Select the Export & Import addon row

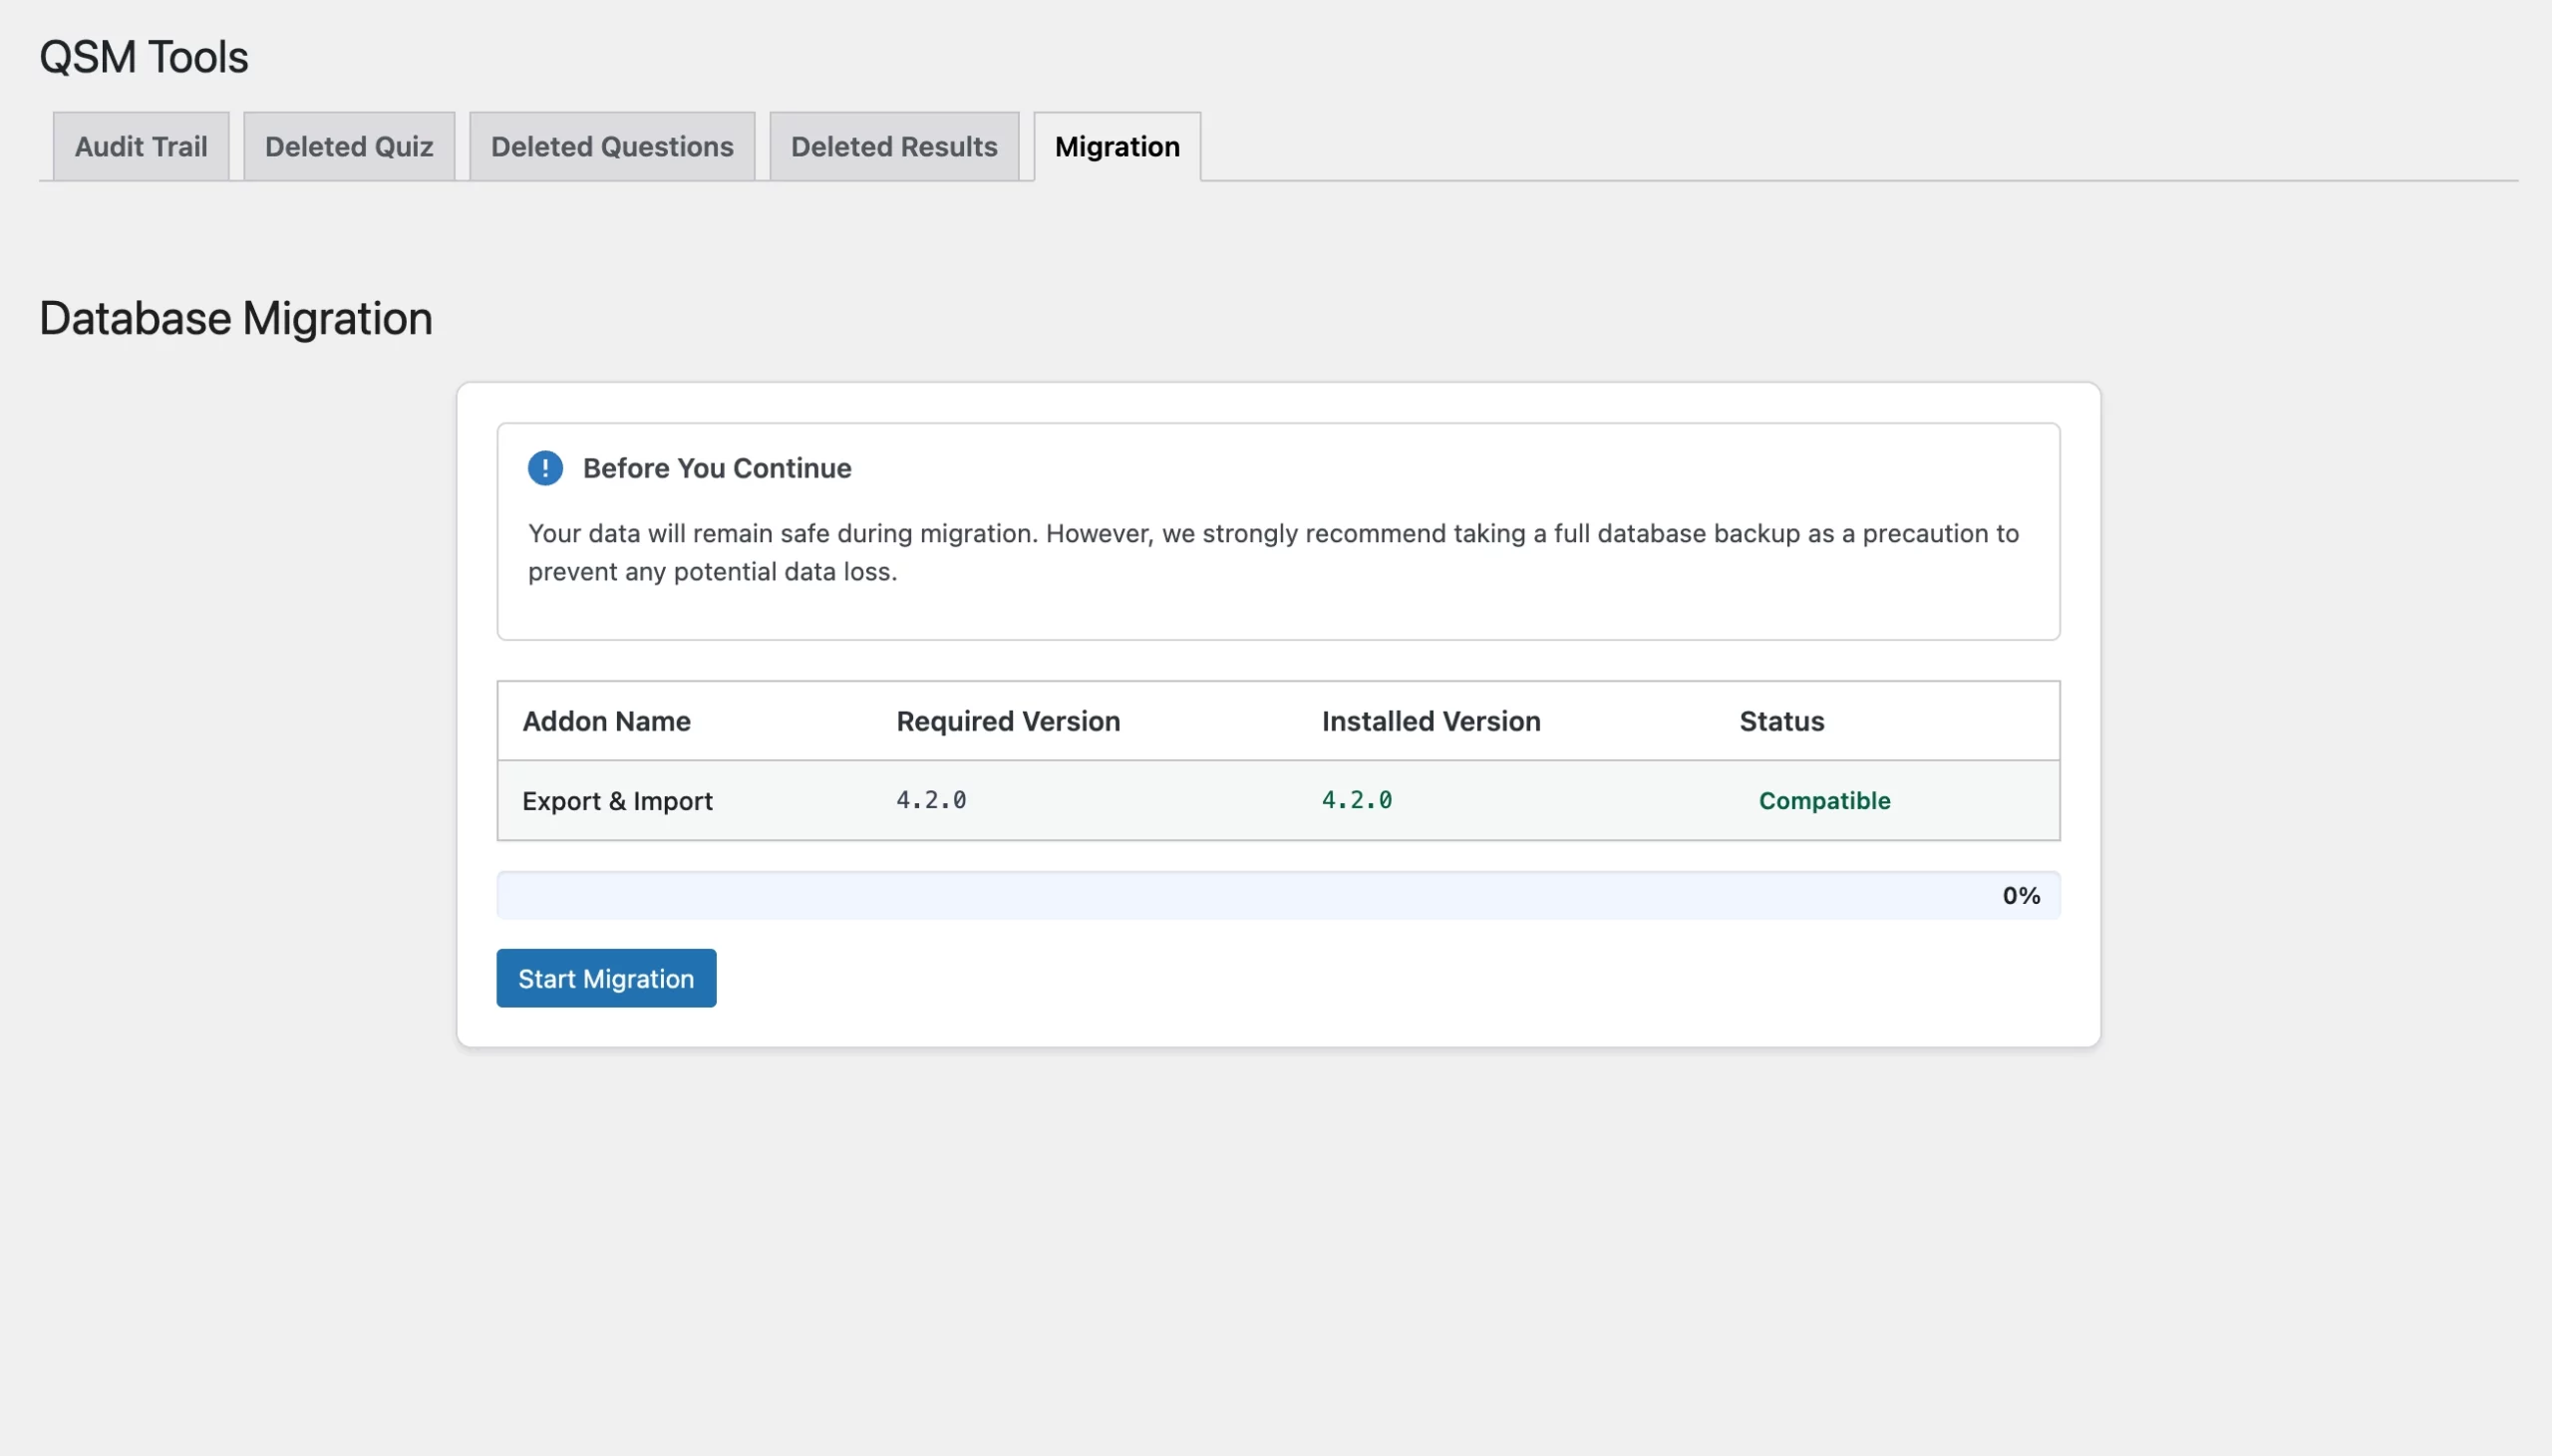pyautogui.click(x=617, y=800)
